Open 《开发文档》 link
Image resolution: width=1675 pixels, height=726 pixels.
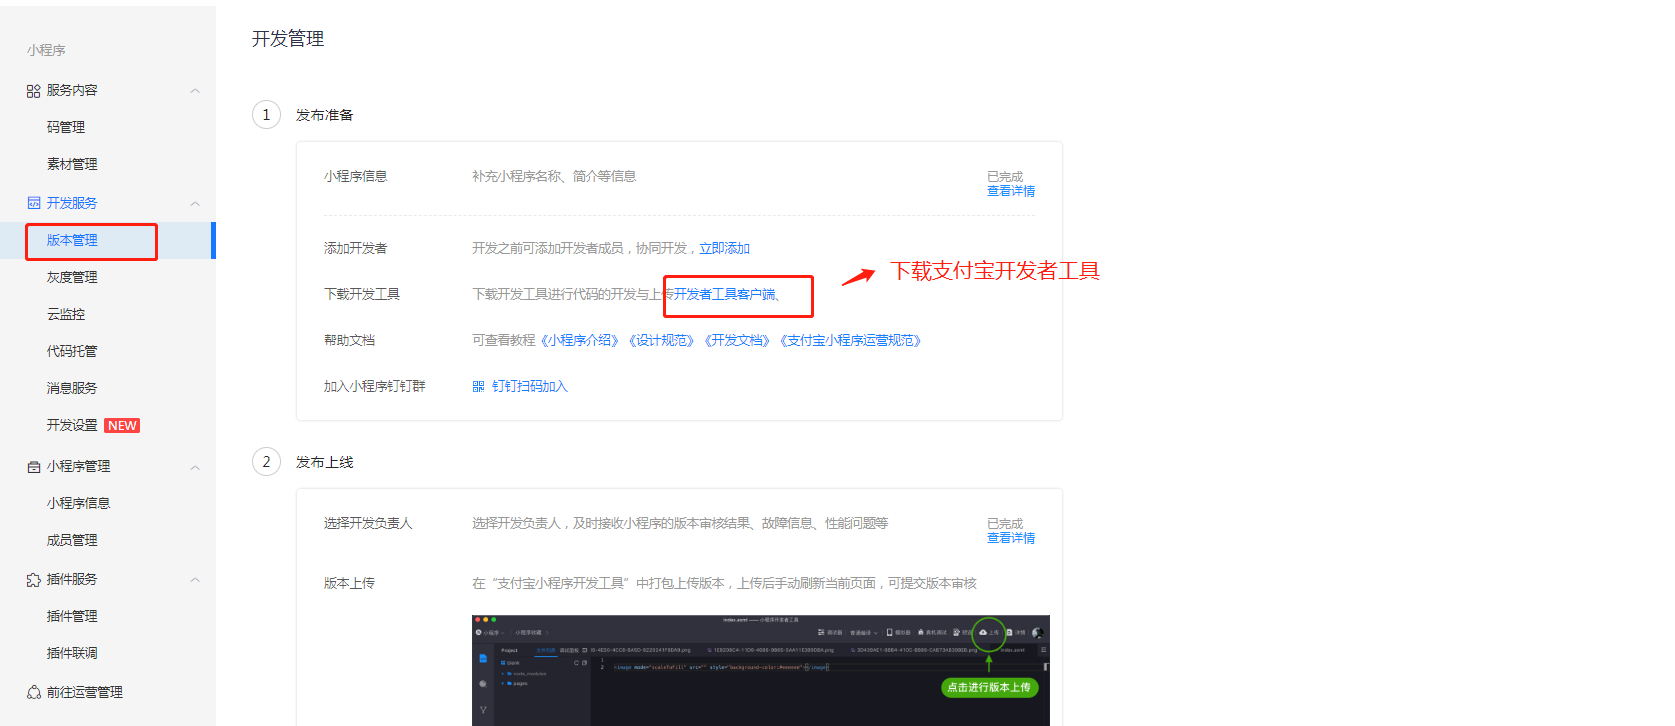[737, 340]
